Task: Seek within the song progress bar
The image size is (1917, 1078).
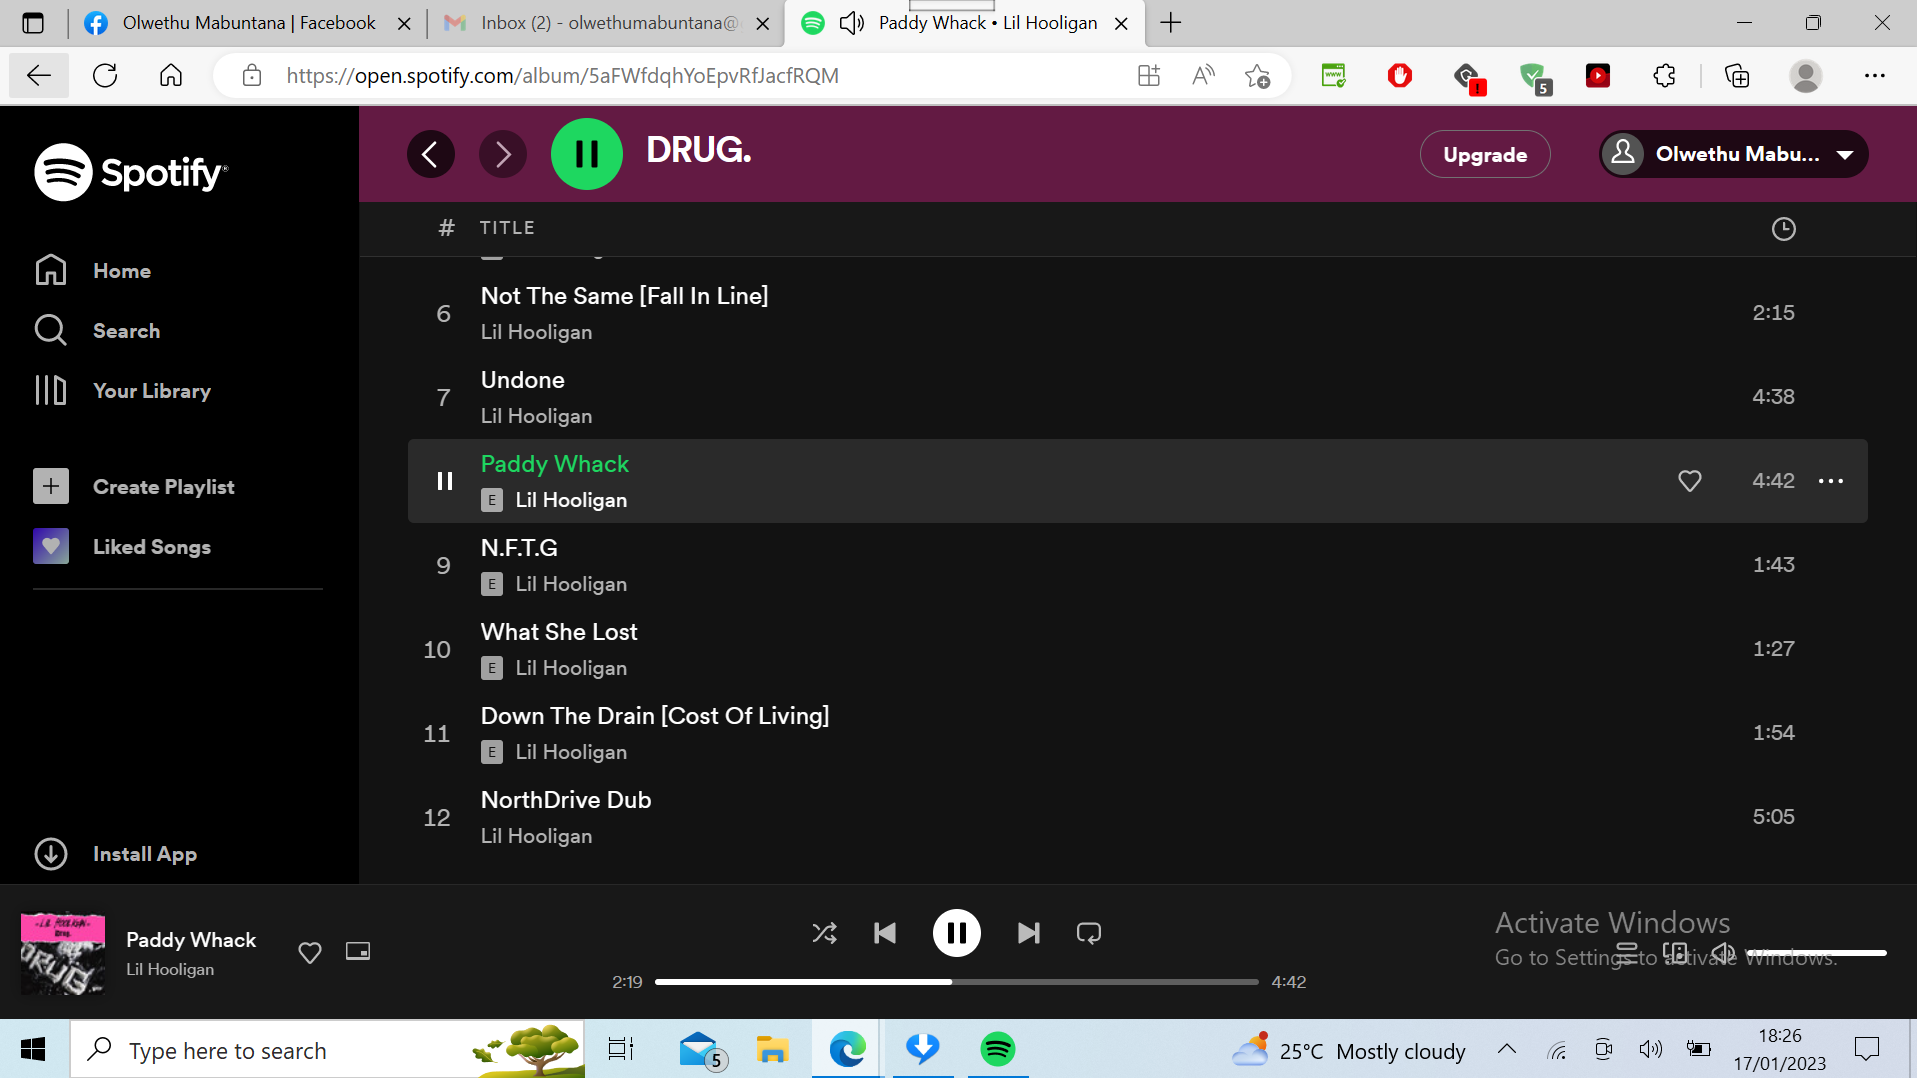Action: [957, 982]
